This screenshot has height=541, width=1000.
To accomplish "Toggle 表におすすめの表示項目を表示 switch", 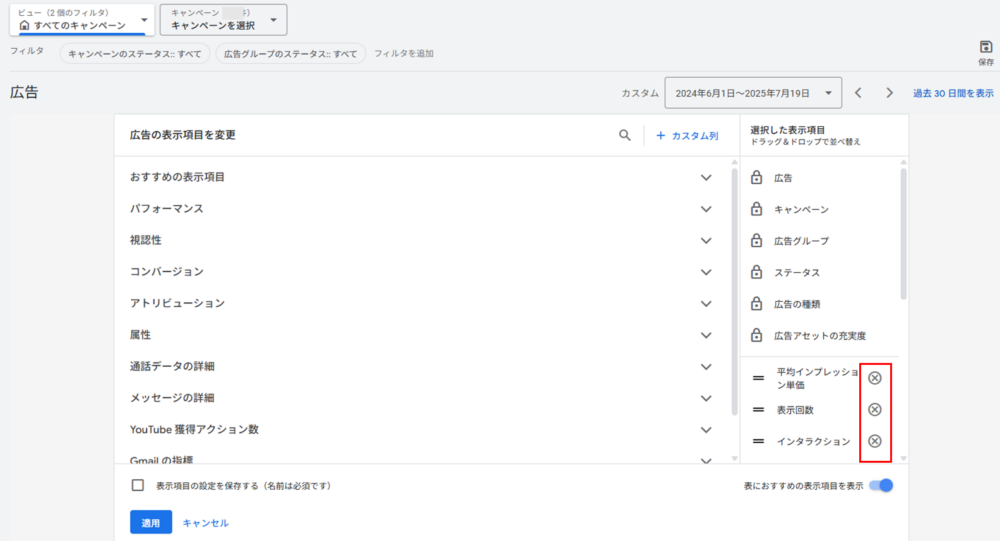I will click(x=881, y=486).
